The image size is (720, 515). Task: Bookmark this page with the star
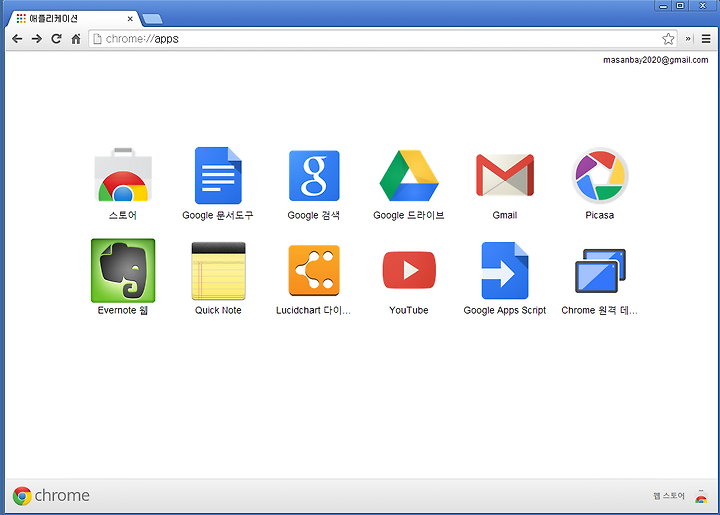coord(668,39)
